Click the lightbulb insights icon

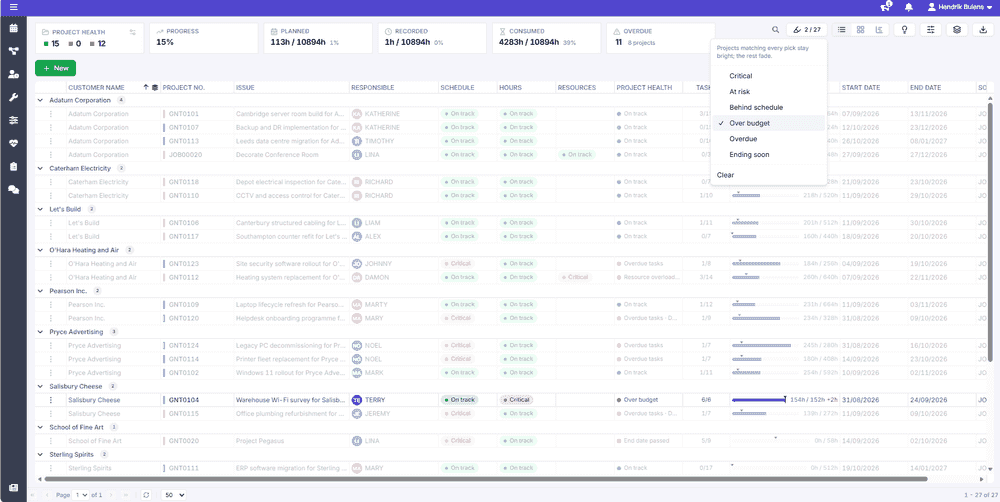pyautogui.click(x=904, y=29)
